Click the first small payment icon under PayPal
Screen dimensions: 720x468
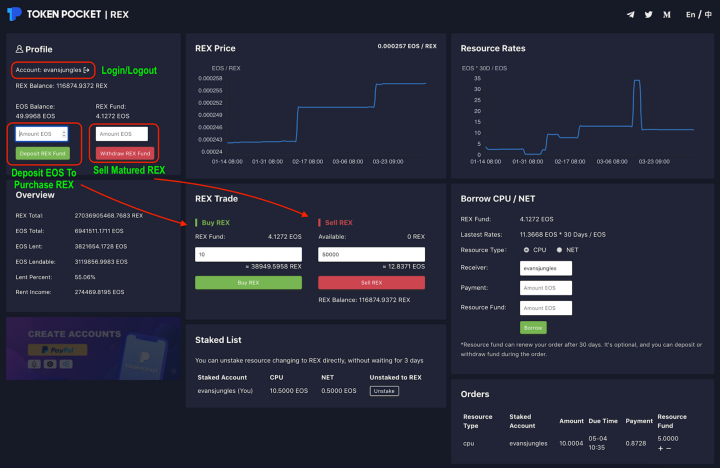[34, 364]
